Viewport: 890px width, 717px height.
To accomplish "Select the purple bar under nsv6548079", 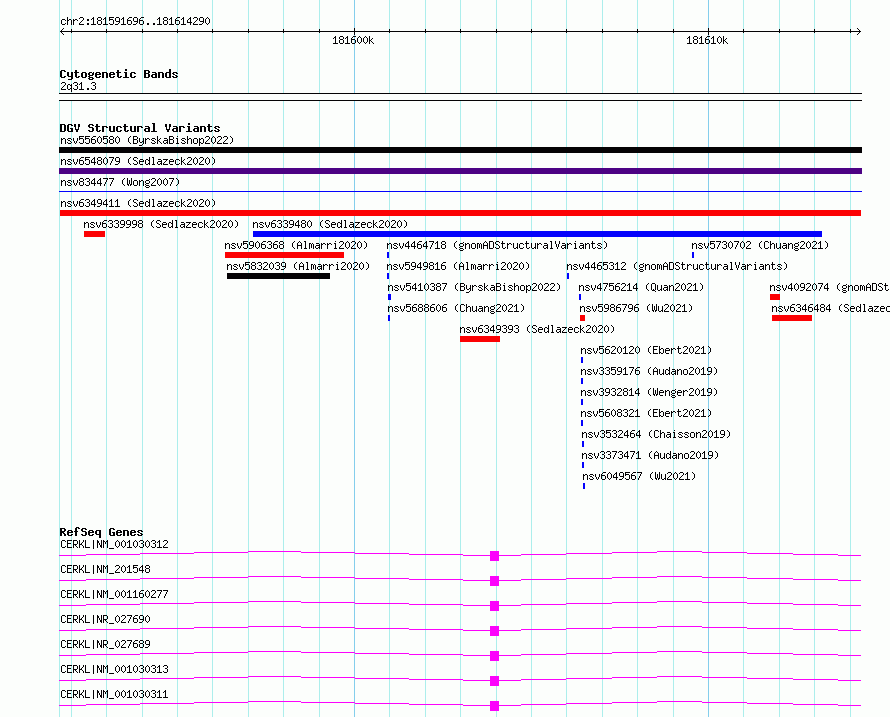I will click(460, 171).
